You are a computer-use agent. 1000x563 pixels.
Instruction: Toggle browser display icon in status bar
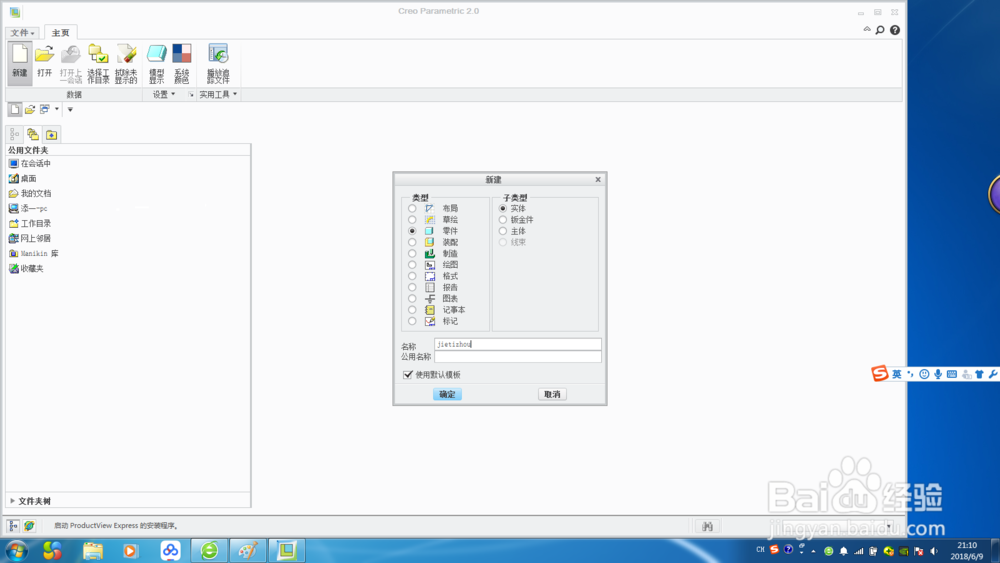pyautogui.click(x=29, y=525)
